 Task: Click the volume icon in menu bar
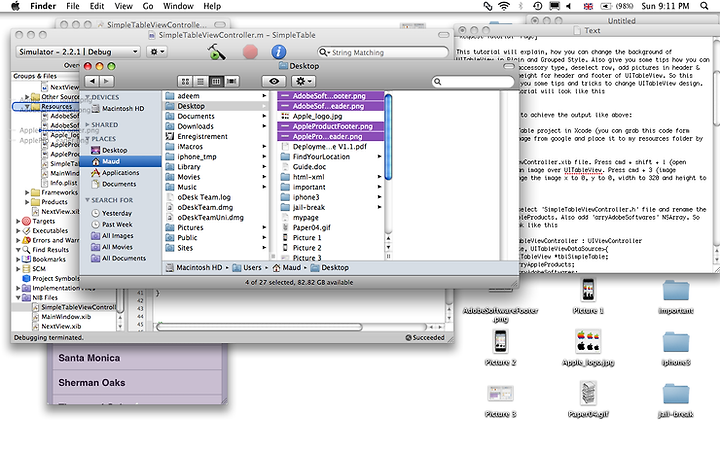coord(569,6)
